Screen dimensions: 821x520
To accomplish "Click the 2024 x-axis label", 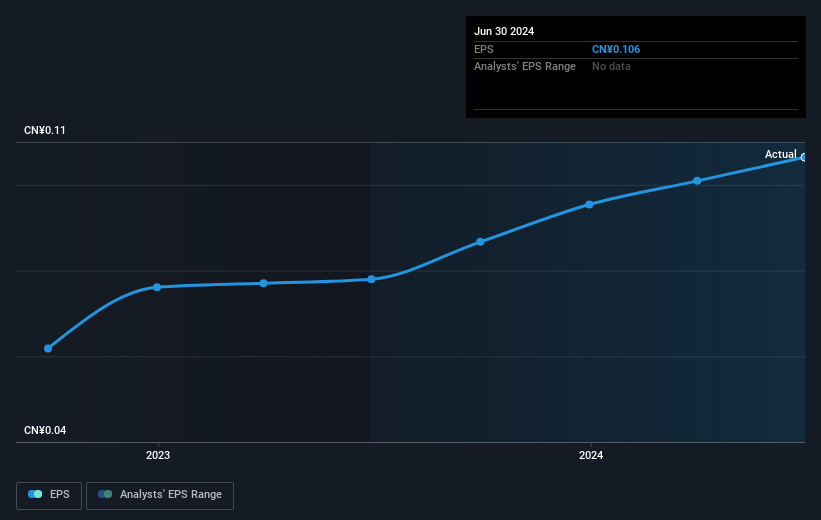I will [591, 455].
